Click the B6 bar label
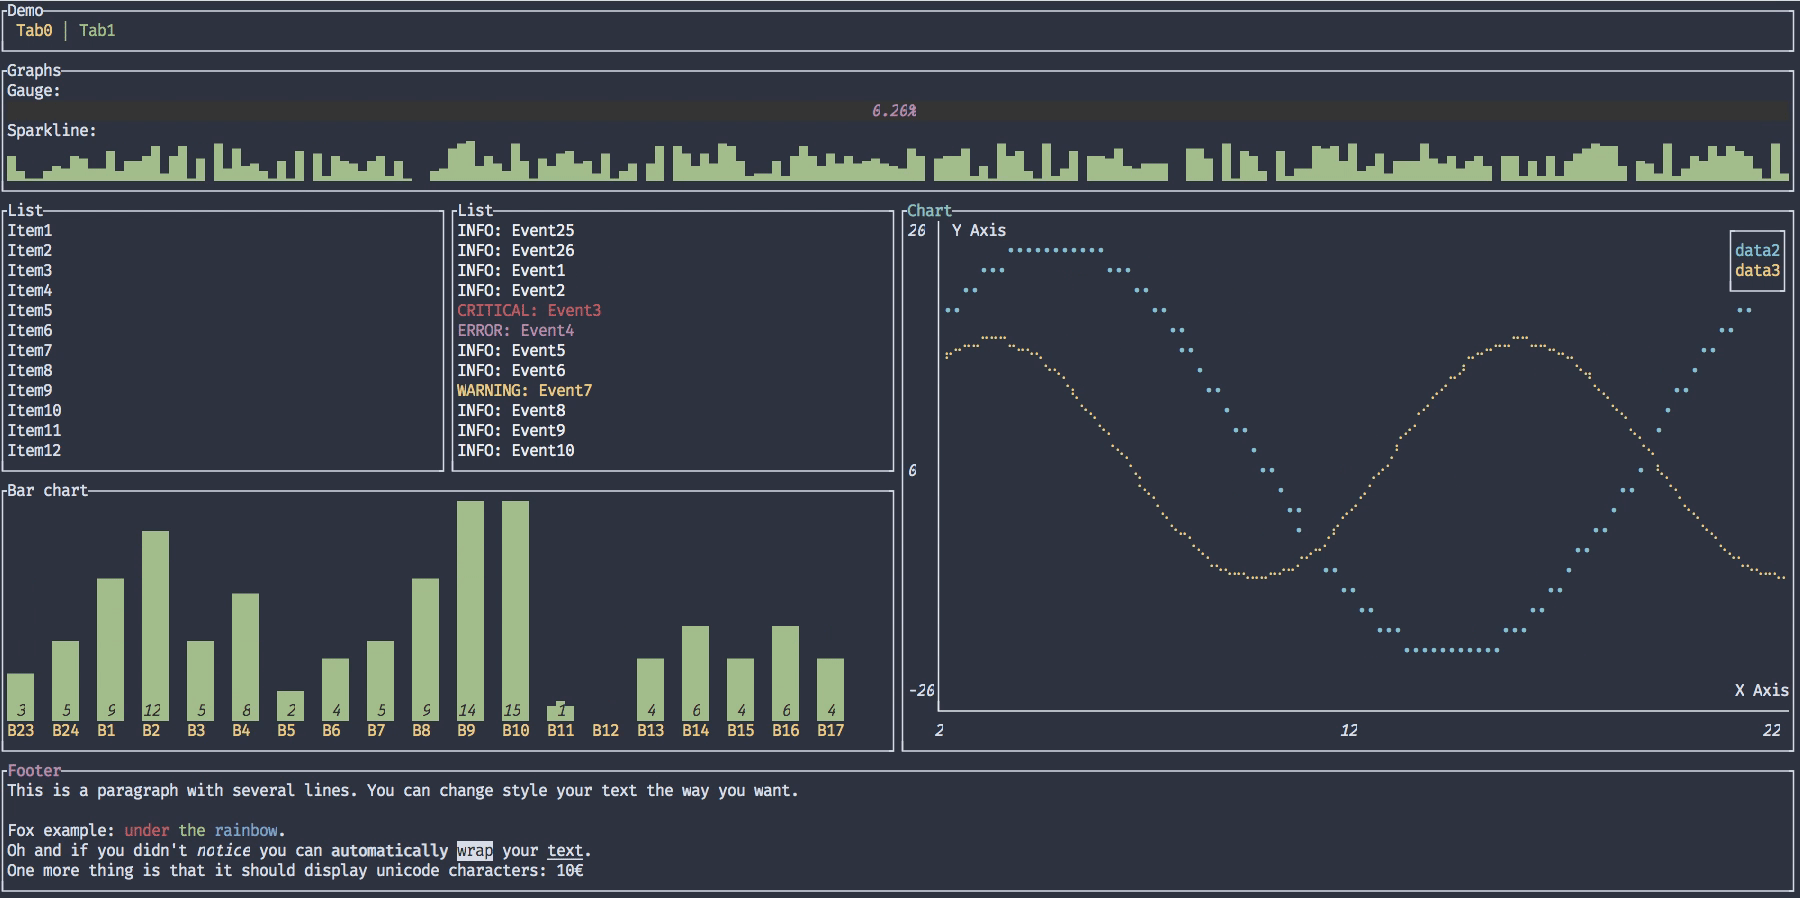This screenshot has width=1800, height=898. 331,731
